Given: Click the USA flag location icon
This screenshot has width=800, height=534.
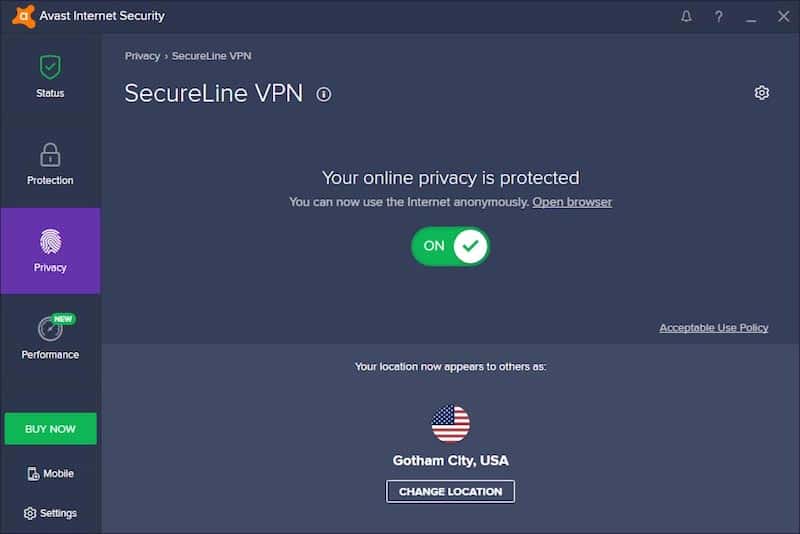Looking at the screenshot, I should [x=450, y=424].
